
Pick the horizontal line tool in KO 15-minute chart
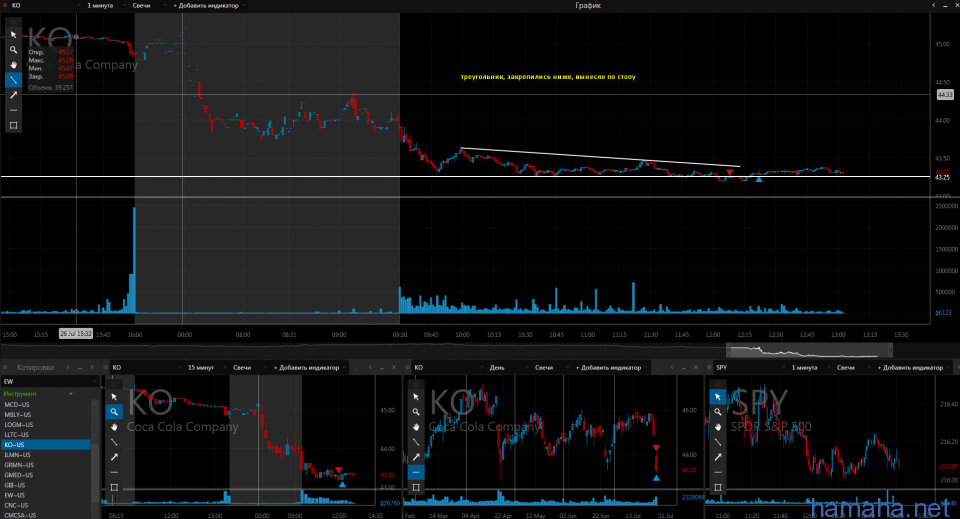click(x=114, y=472)
